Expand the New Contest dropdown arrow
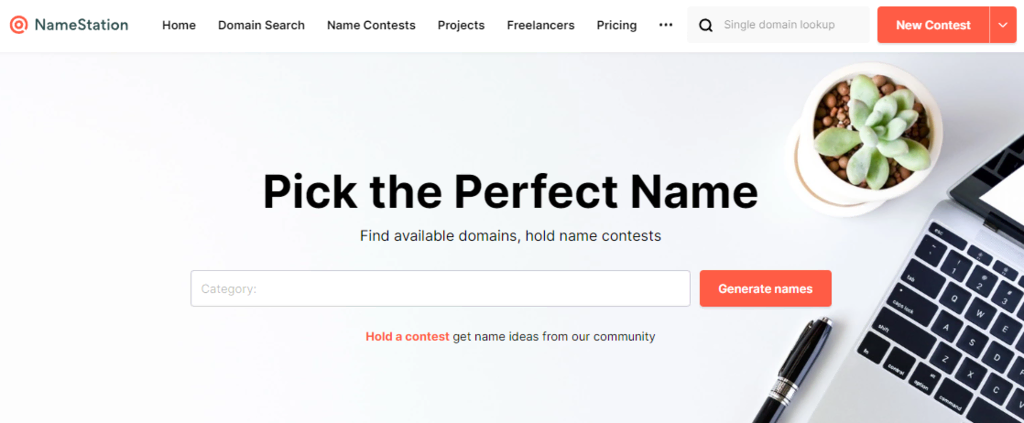This screenshot has height=423, width=1024. 1003,25
